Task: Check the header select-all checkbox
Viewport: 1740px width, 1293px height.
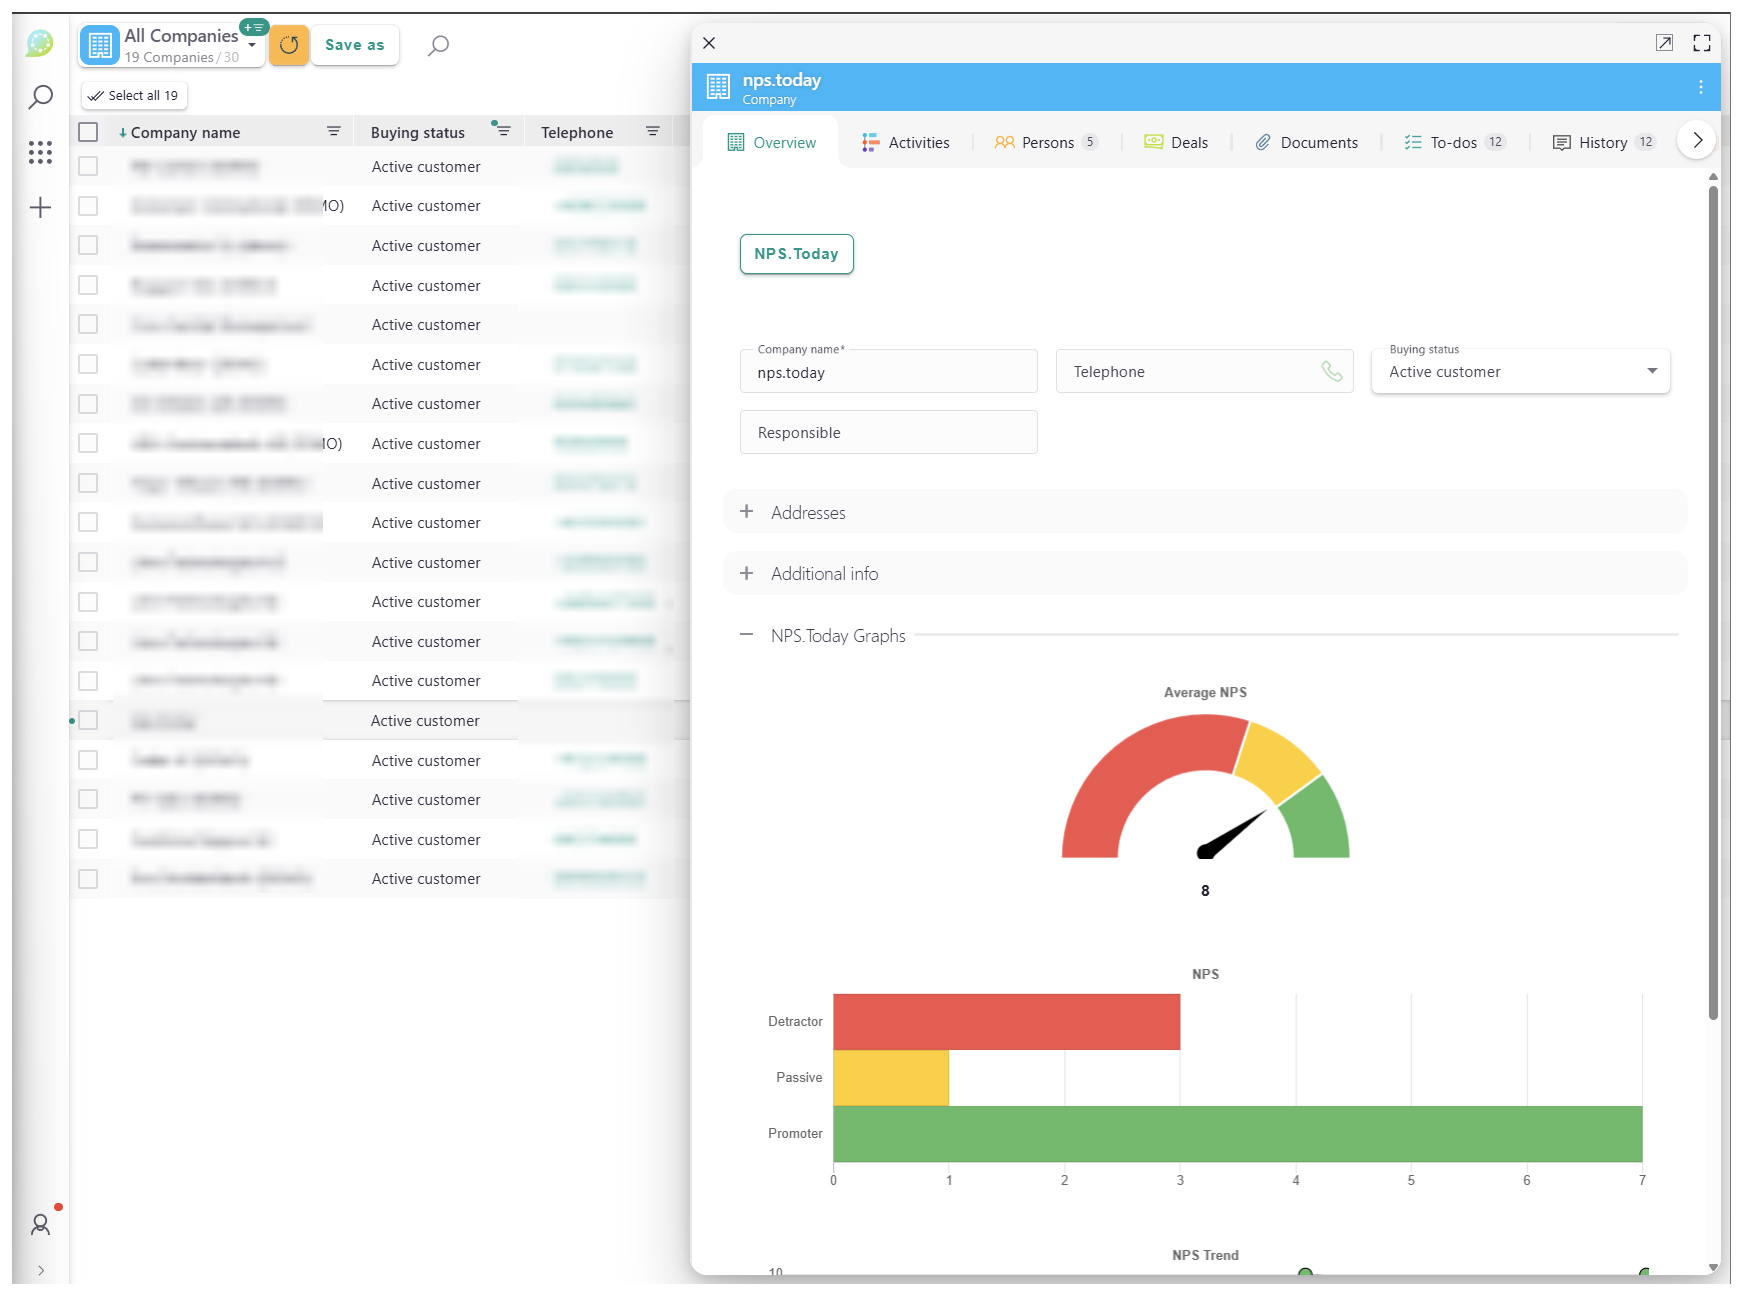Action: click(88, 132)
